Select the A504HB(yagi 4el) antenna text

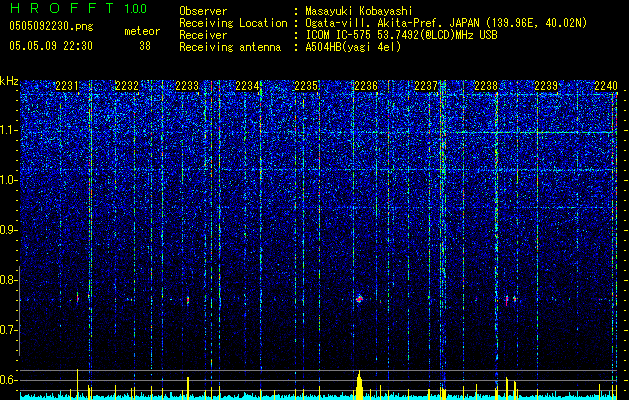pyautogui.click(x=353, y=47)
